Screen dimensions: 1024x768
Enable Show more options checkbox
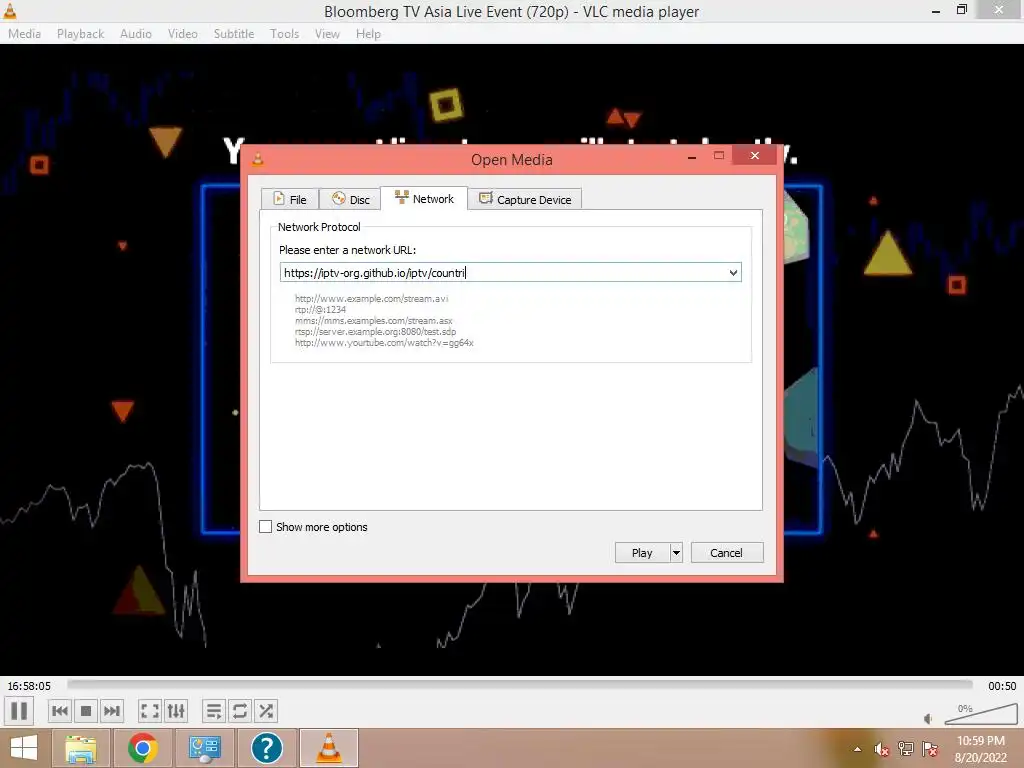pyautogui.click(x=266, y=526)
